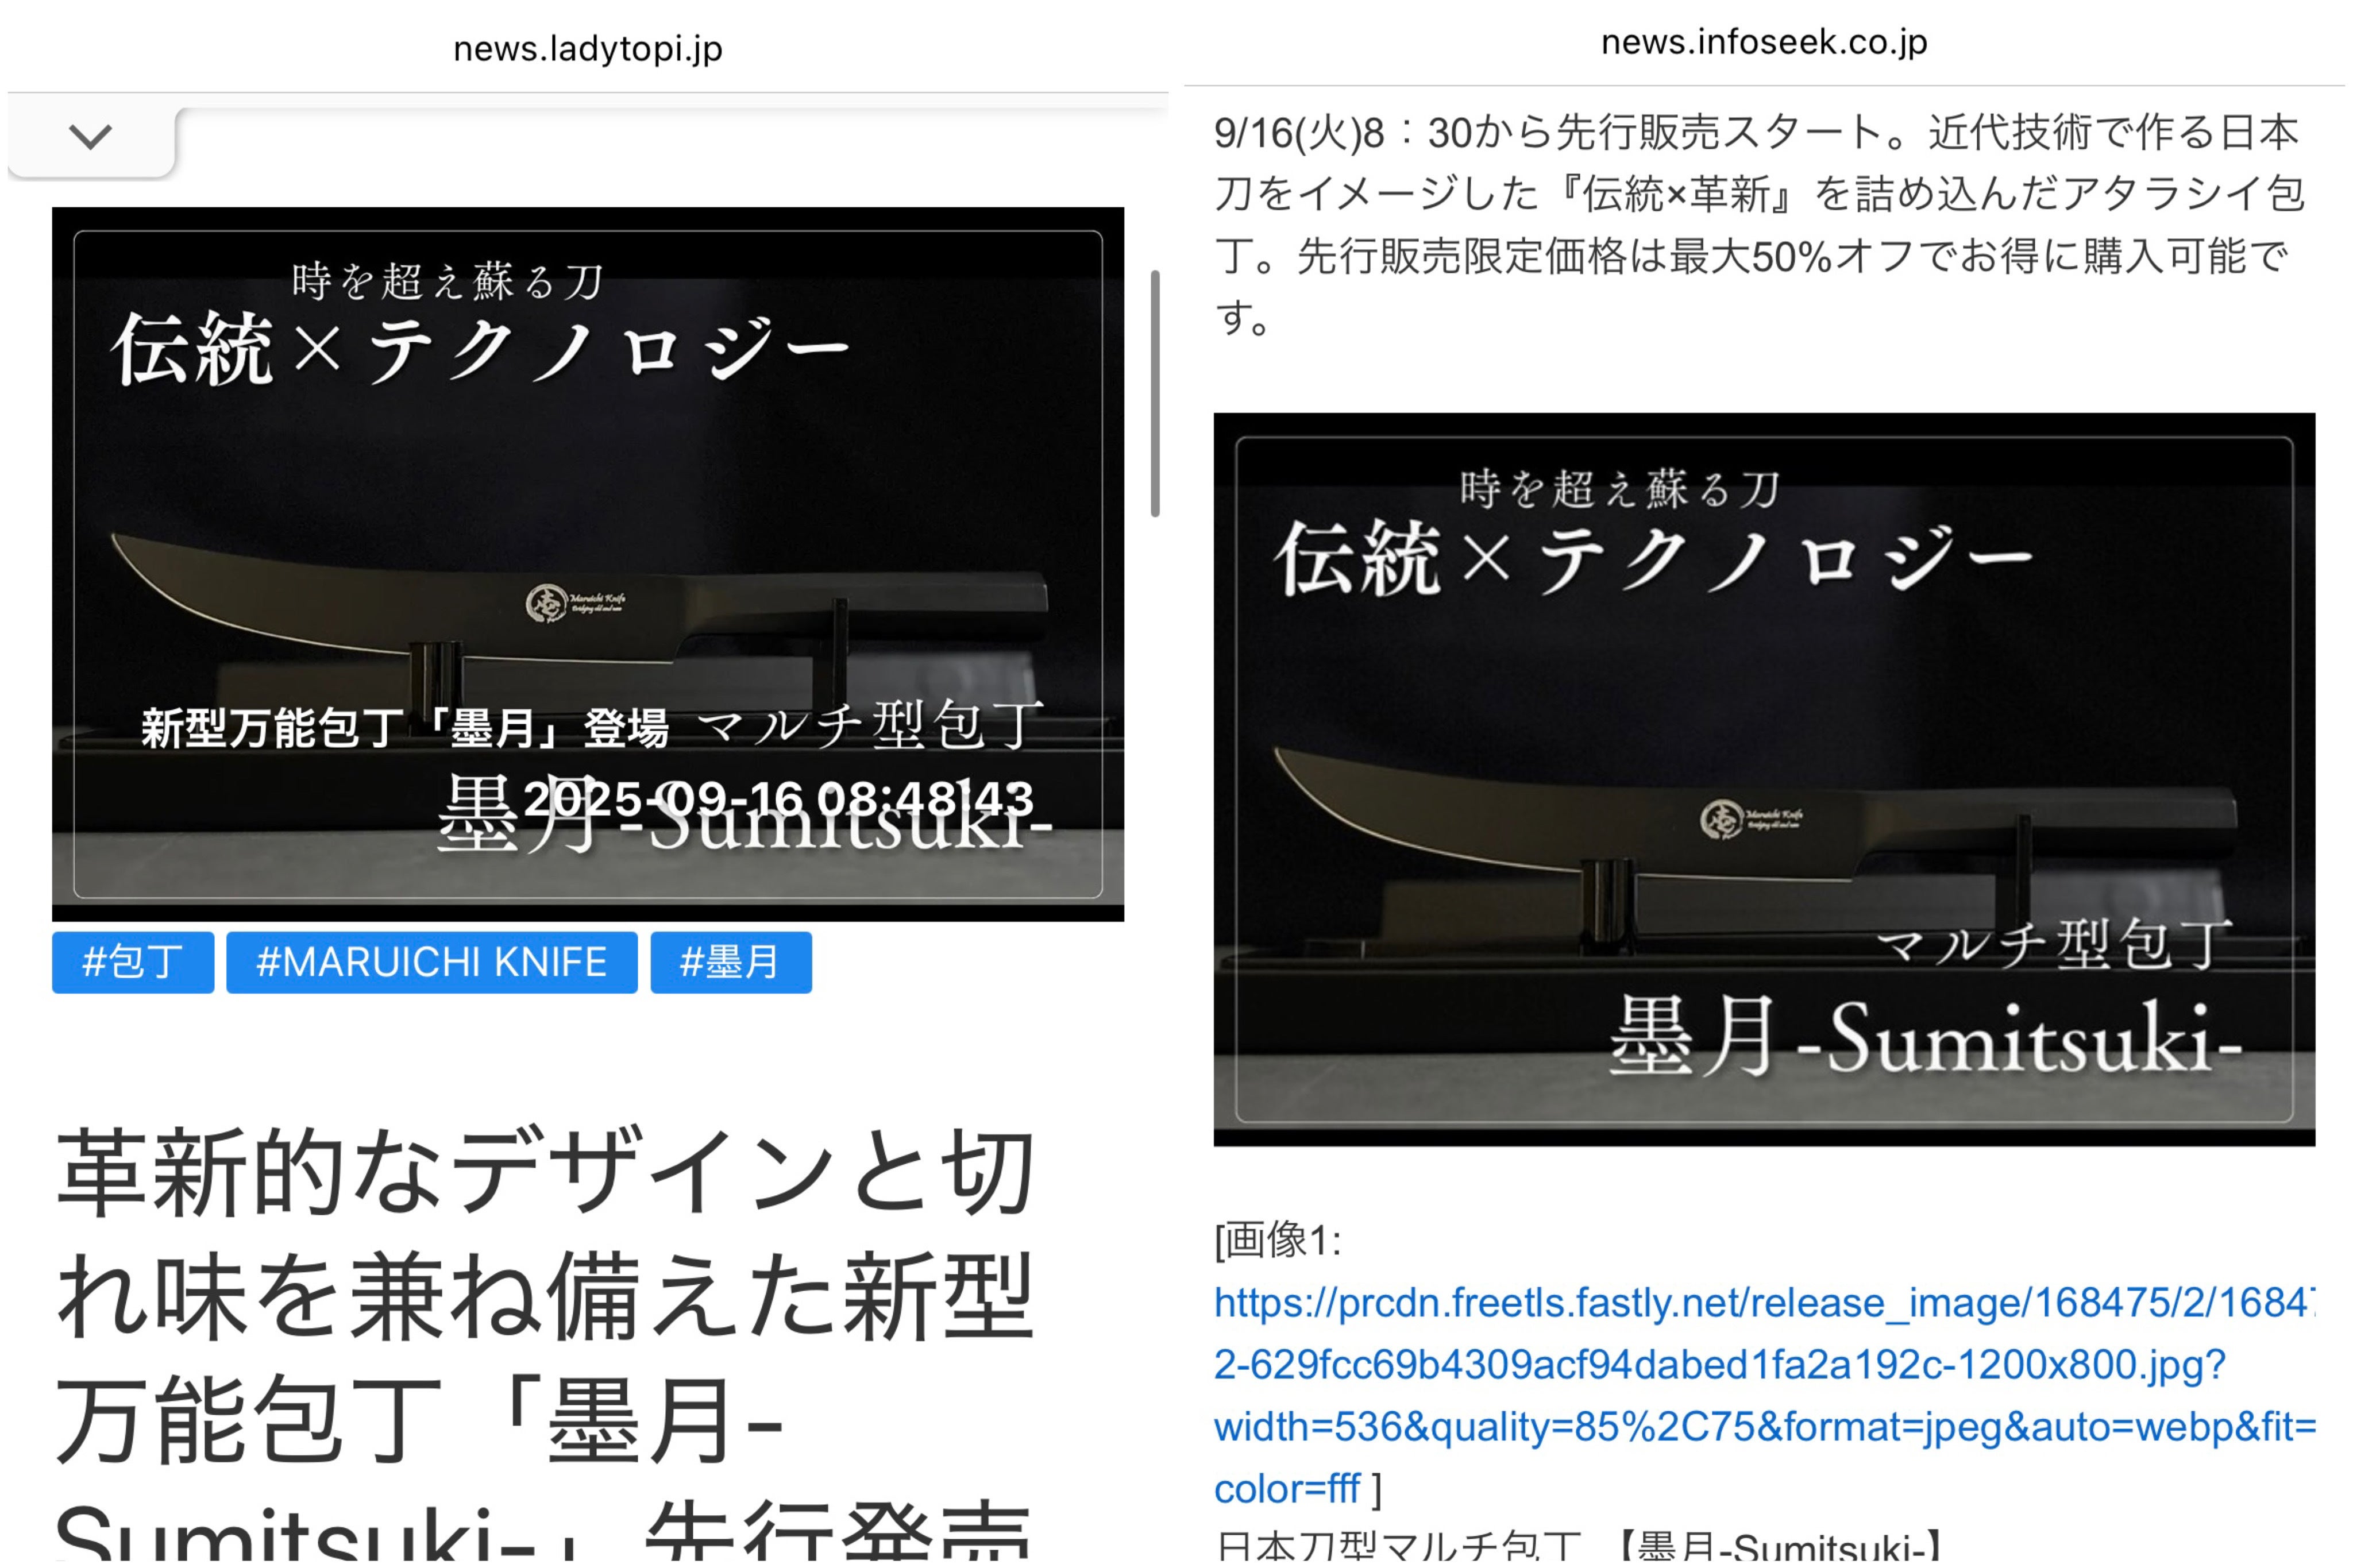Expand the chevron-down tab at top left
This screenshot has width=2353, height=1568.
[x=91, y=136]
